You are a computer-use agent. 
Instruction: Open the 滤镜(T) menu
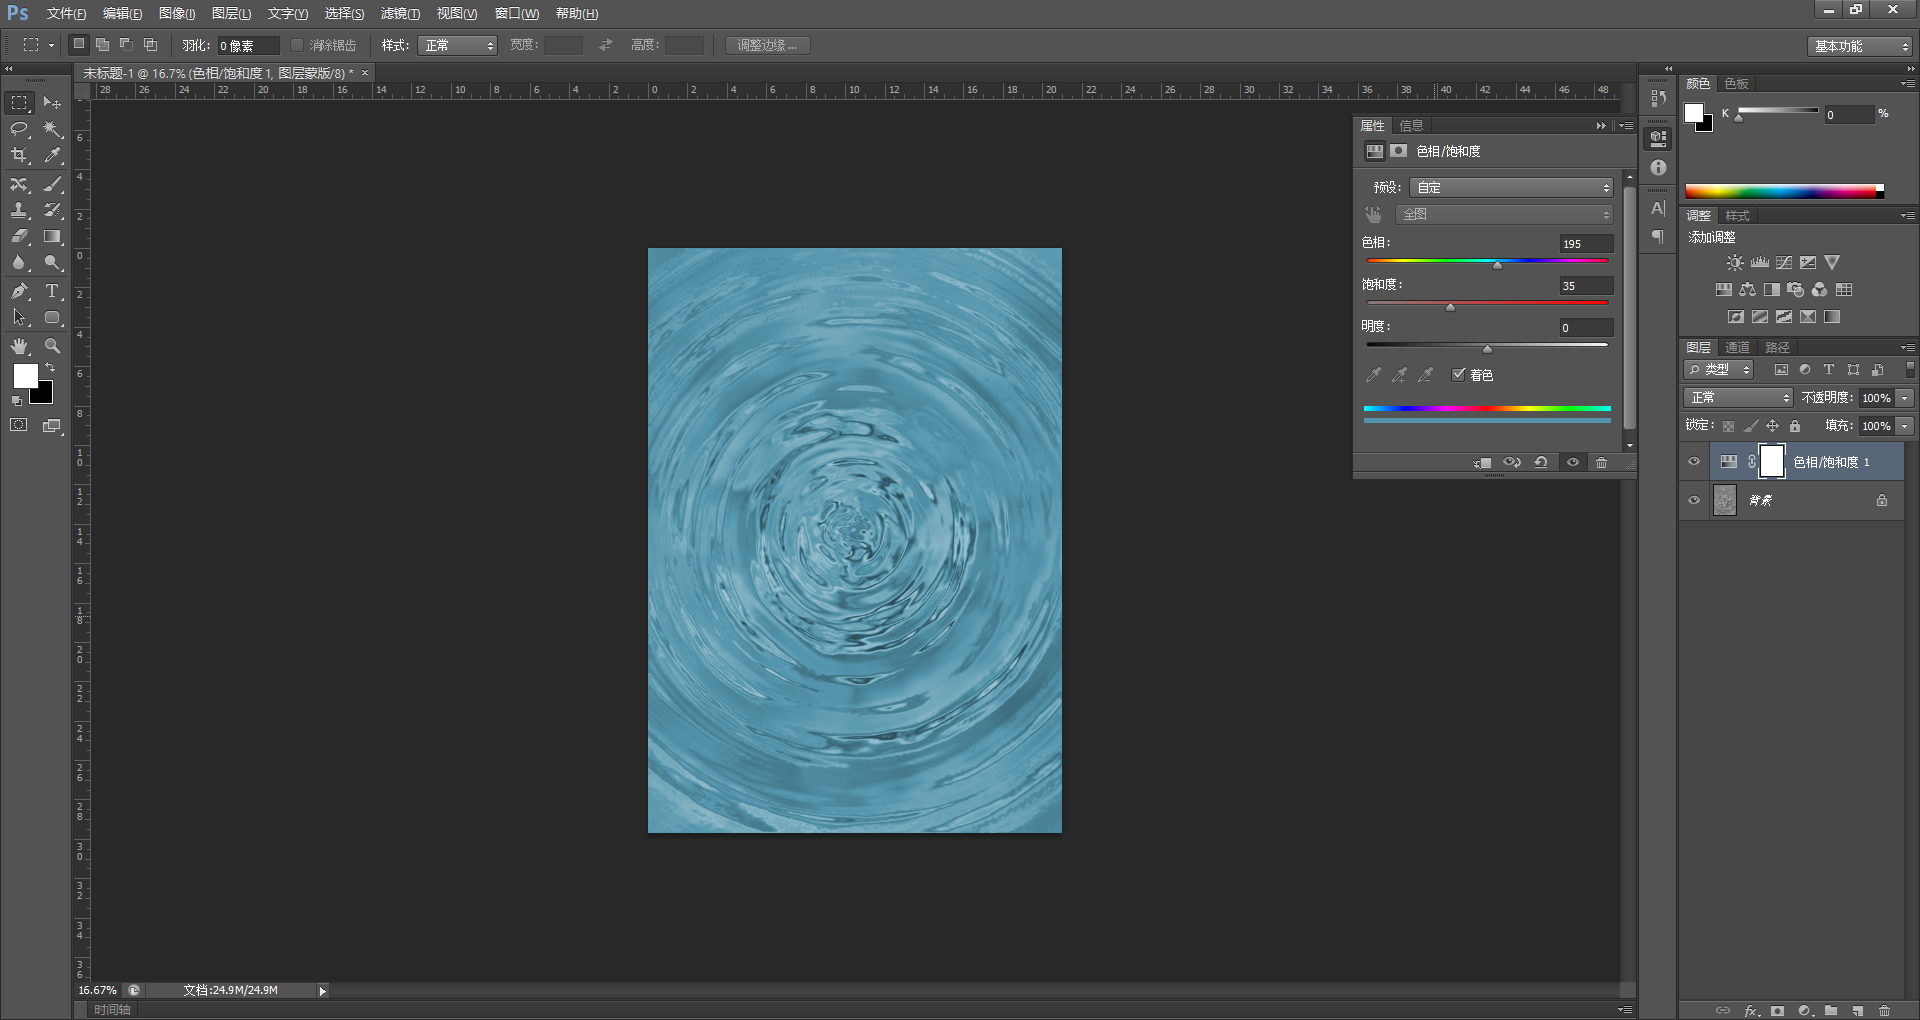400,14
